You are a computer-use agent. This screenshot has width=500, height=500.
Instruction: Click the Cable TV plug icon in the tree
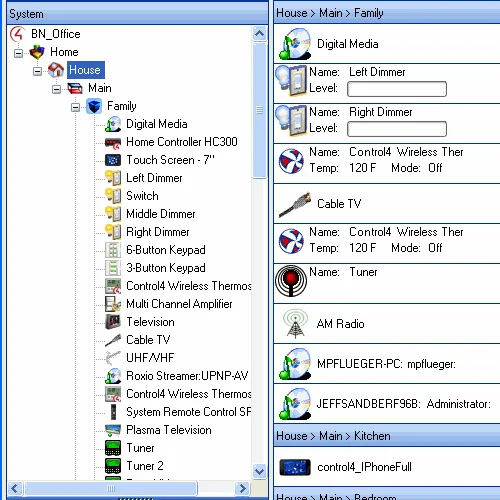113,340
